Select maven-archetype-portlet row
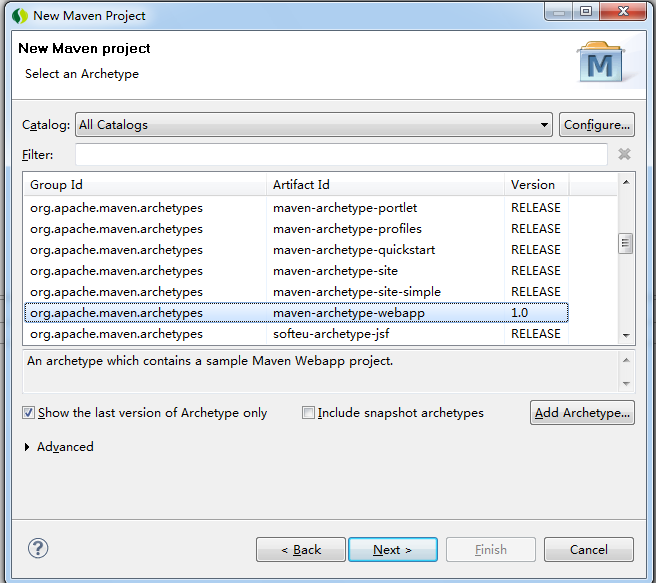656x583 pixels. [296, 208]
